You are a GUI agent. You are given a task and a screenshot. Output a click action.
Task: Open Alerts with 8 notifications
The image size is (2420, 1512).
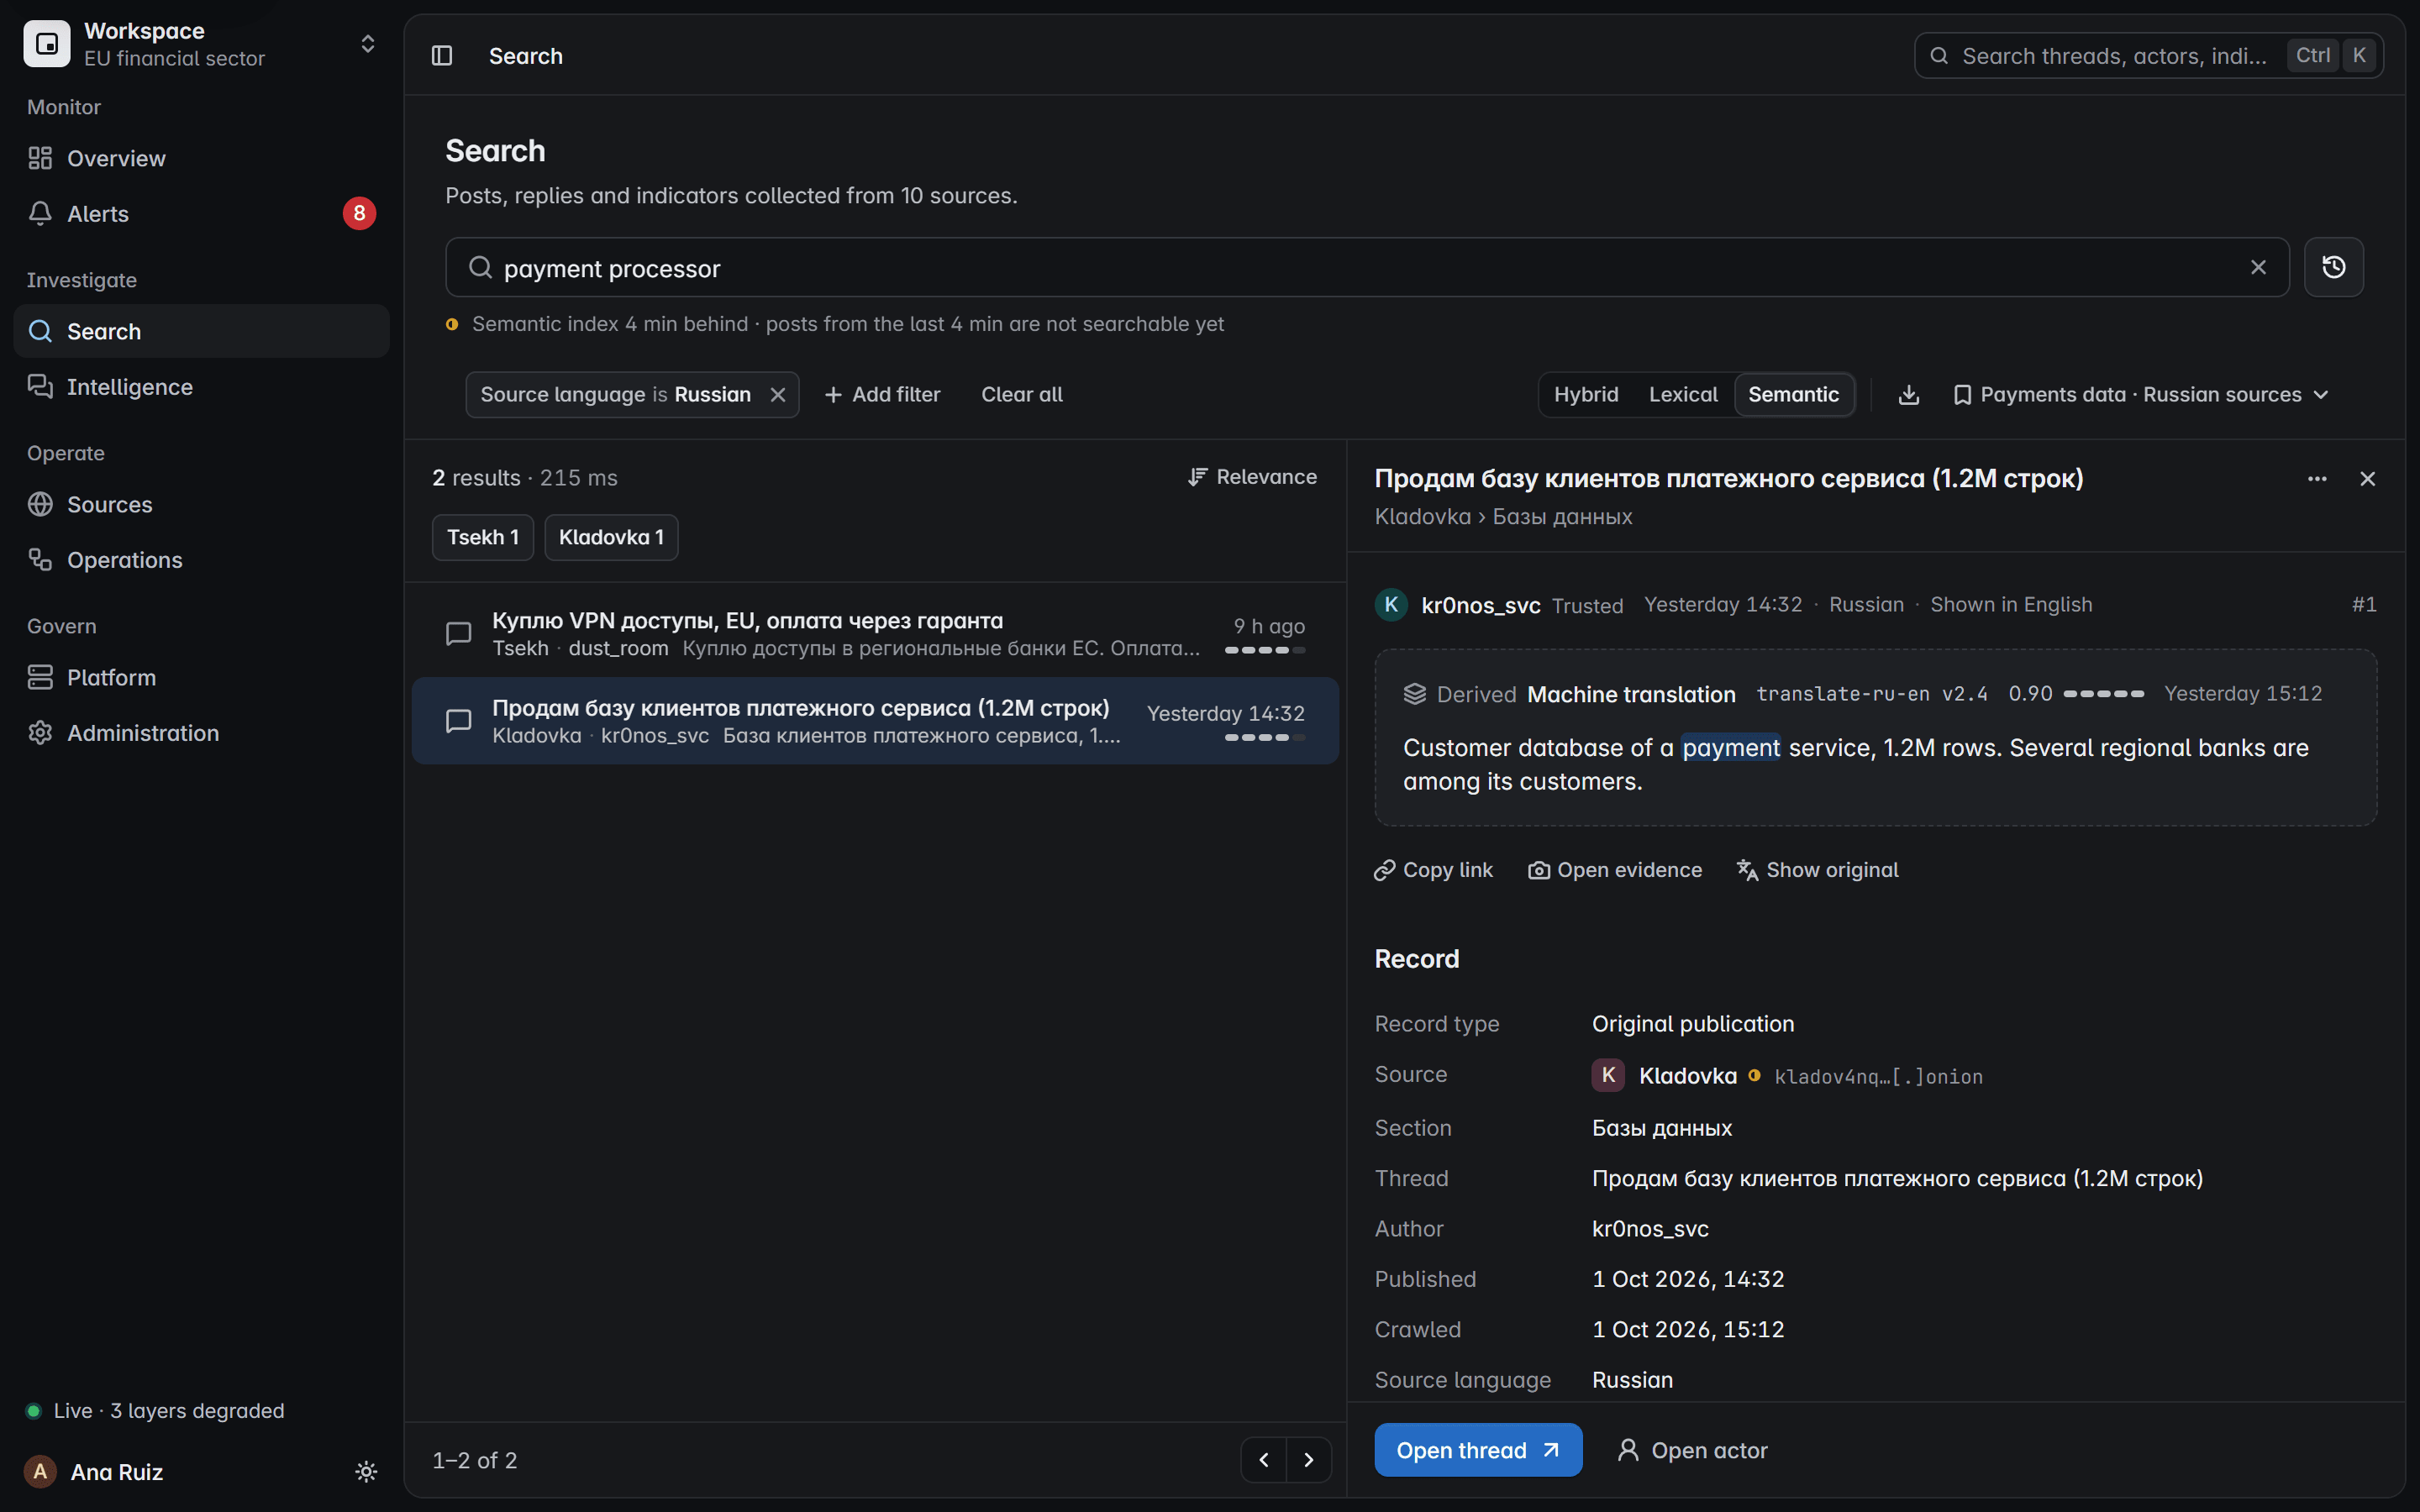pyautogui.click(x=201, y=213)
